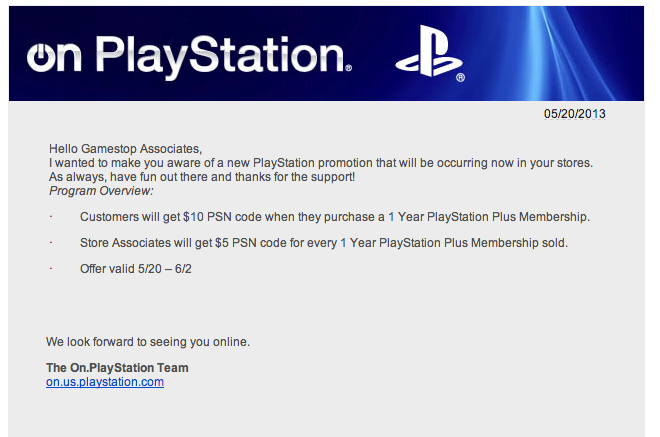Click the bullet dot before "Store Associates"

click(51, 243)
